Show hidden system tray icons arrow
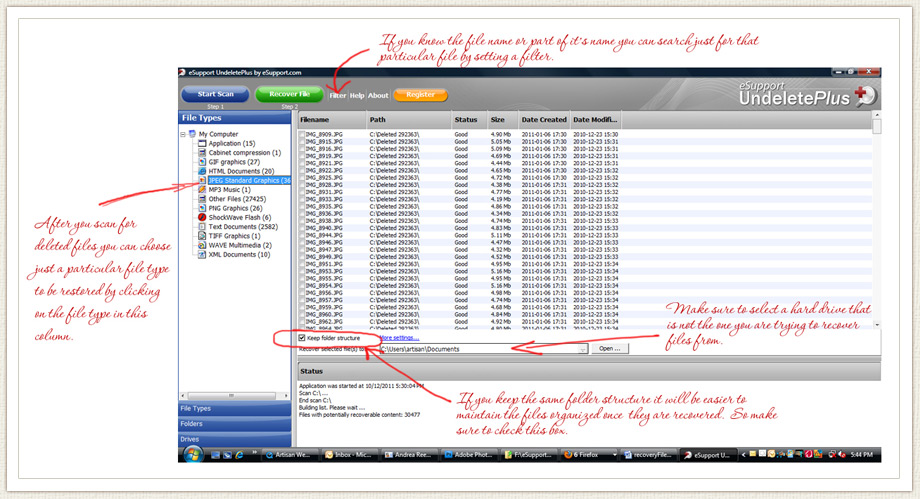 (743, 455)
